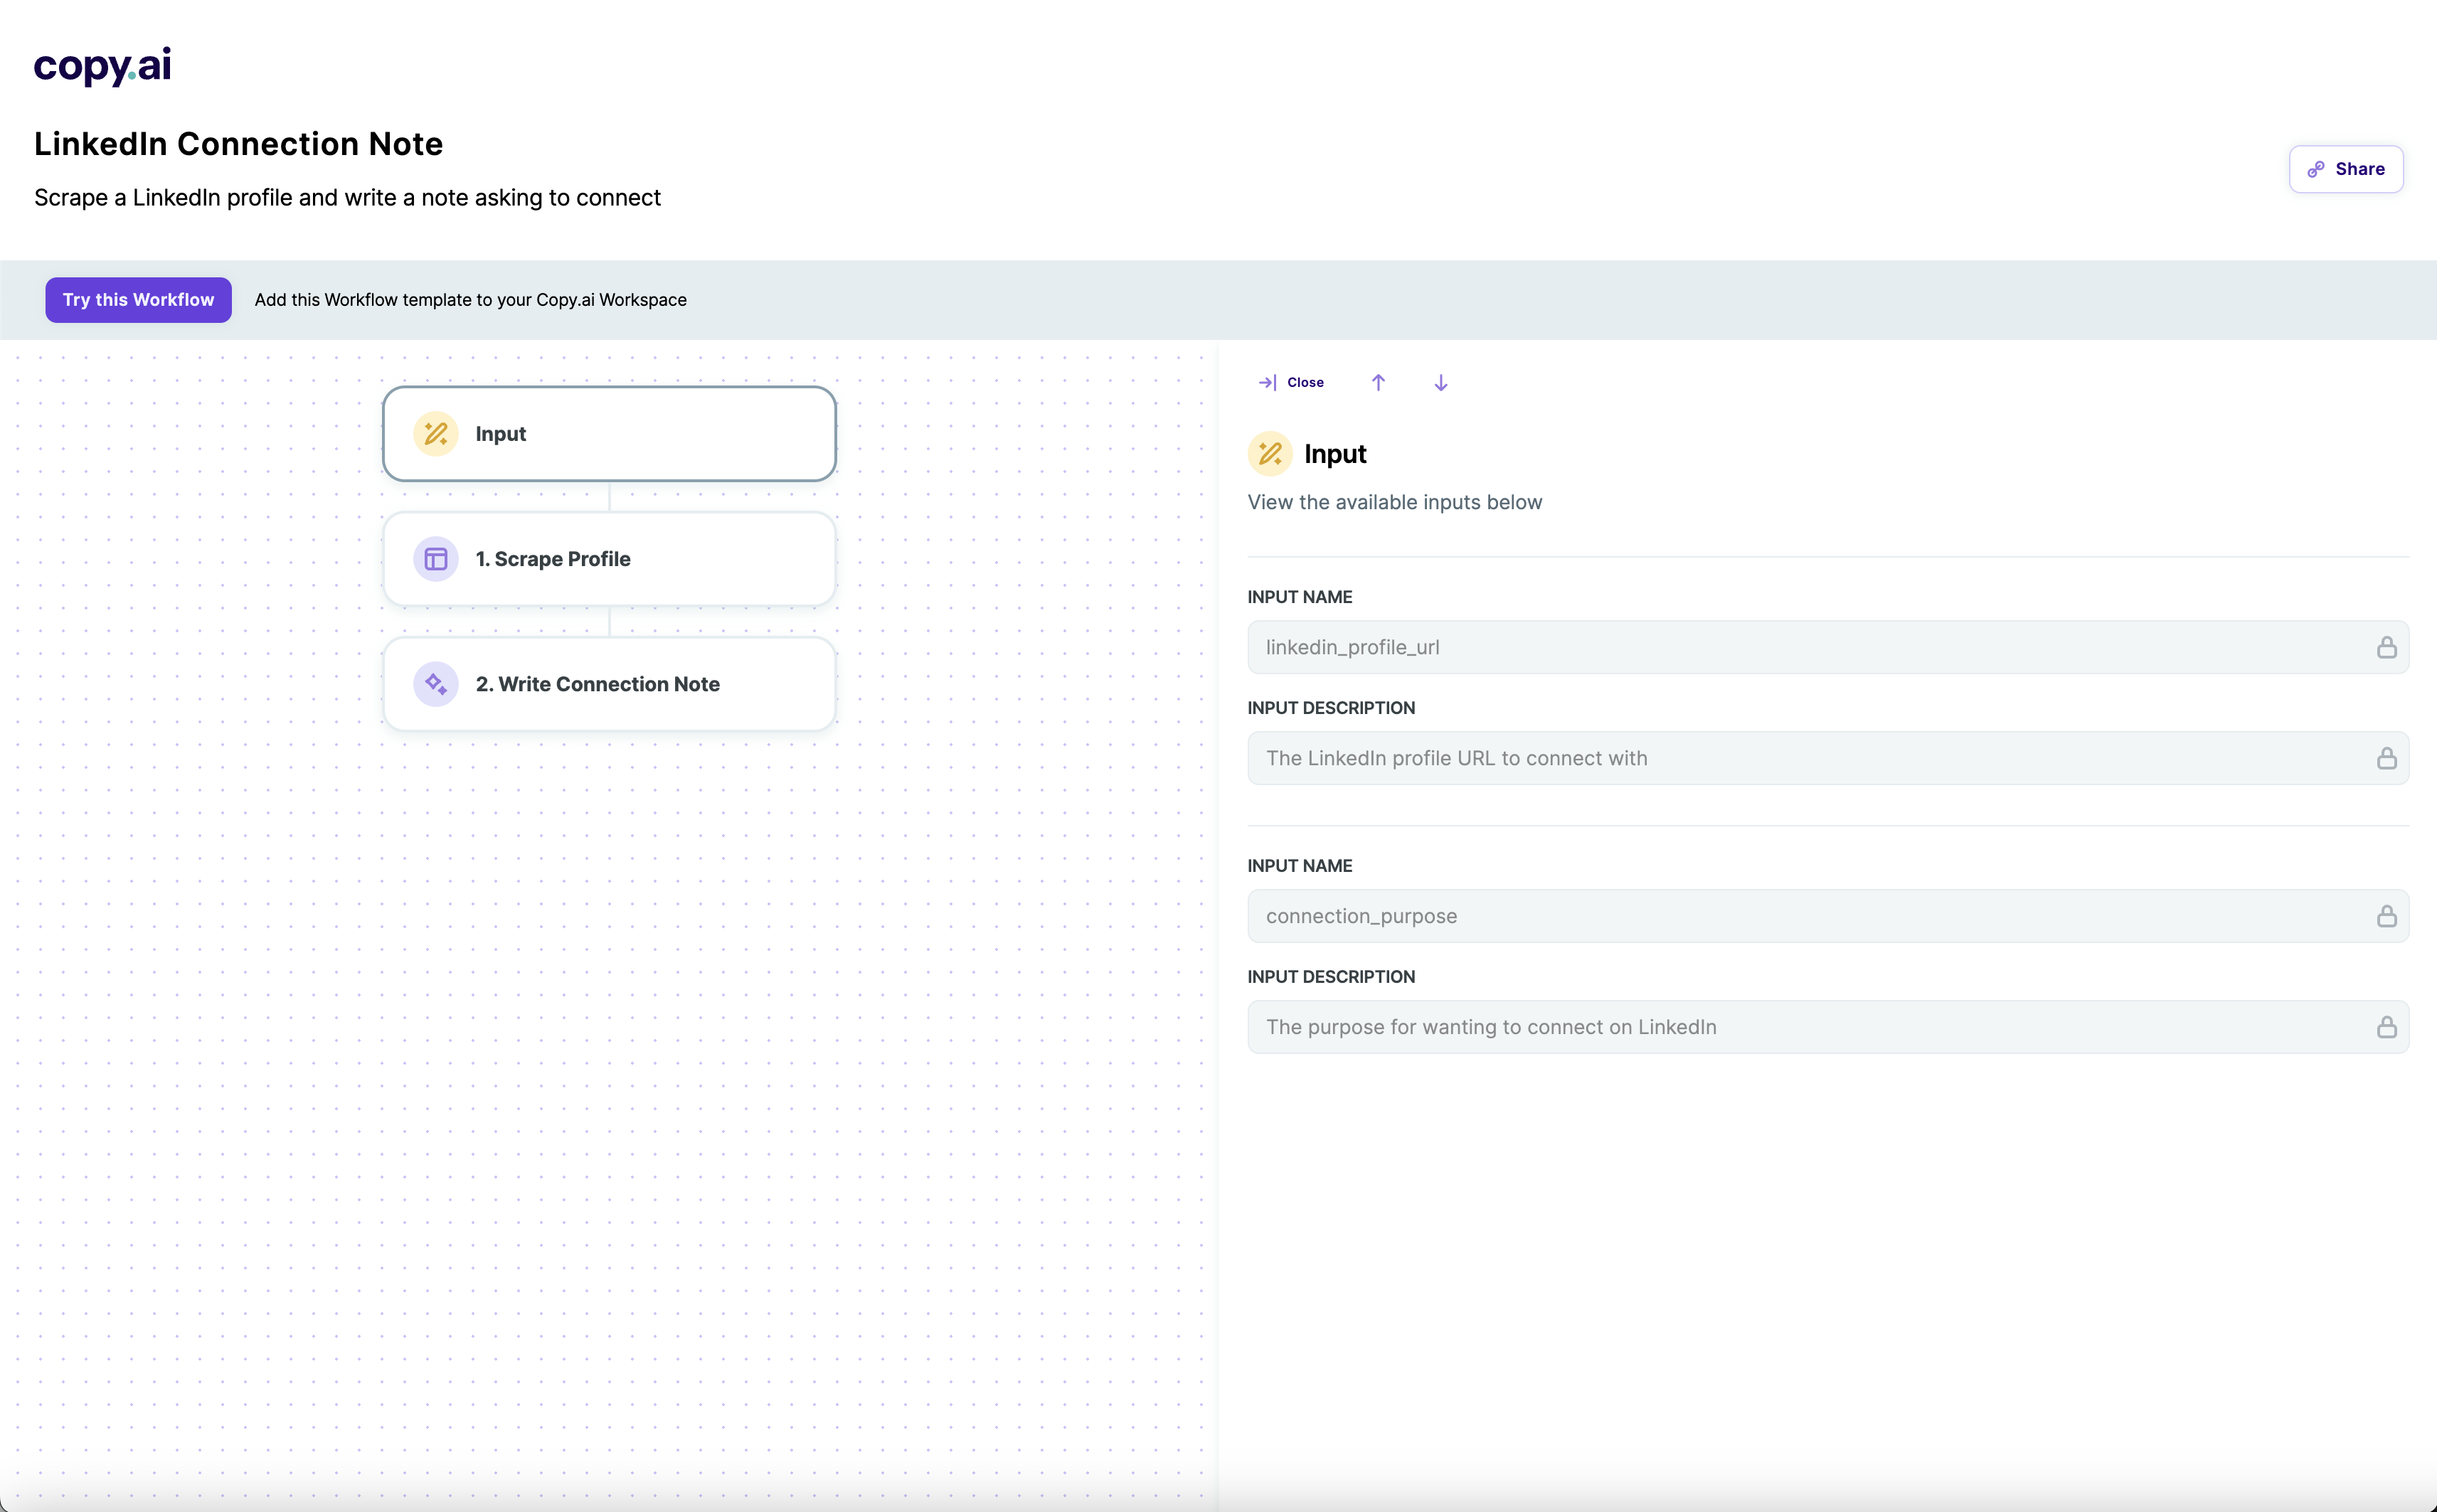The height and width of the screenshot is (1512, 2437).
Task: Open the Scrape Profile workflow step
Action: tap(610, 558)
